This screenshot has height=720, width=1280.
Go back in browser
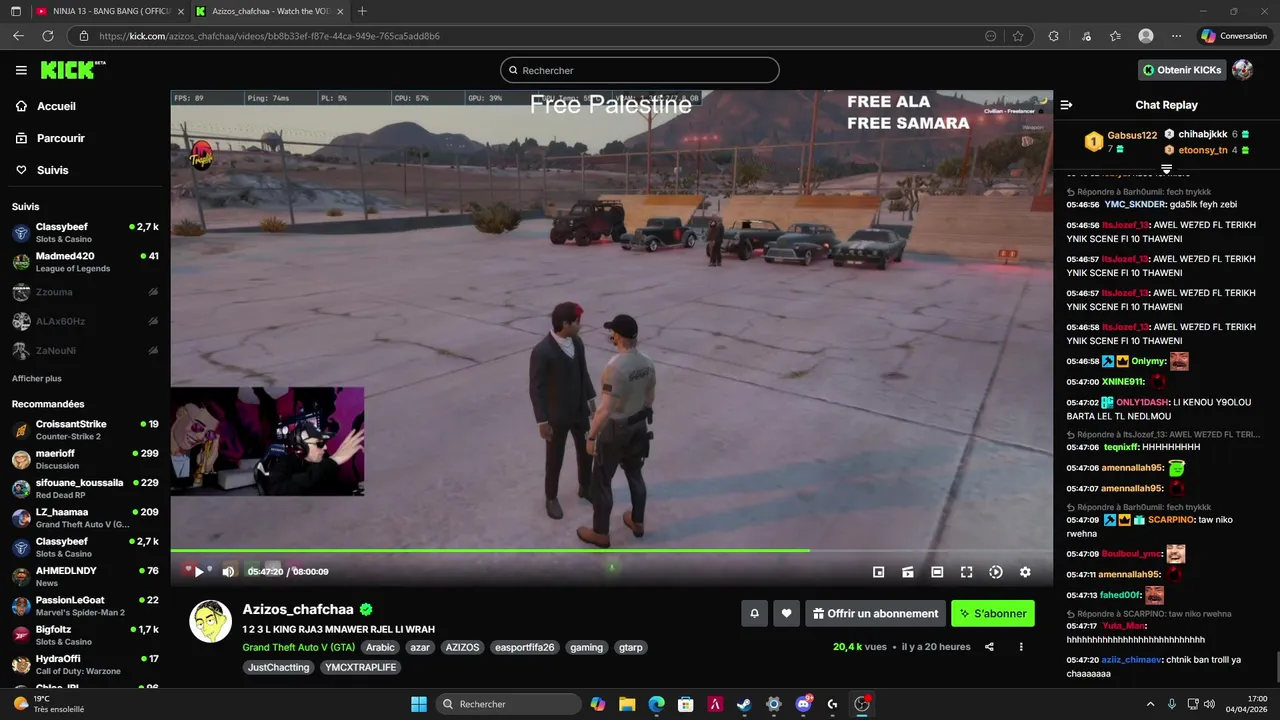pos(18,36)
